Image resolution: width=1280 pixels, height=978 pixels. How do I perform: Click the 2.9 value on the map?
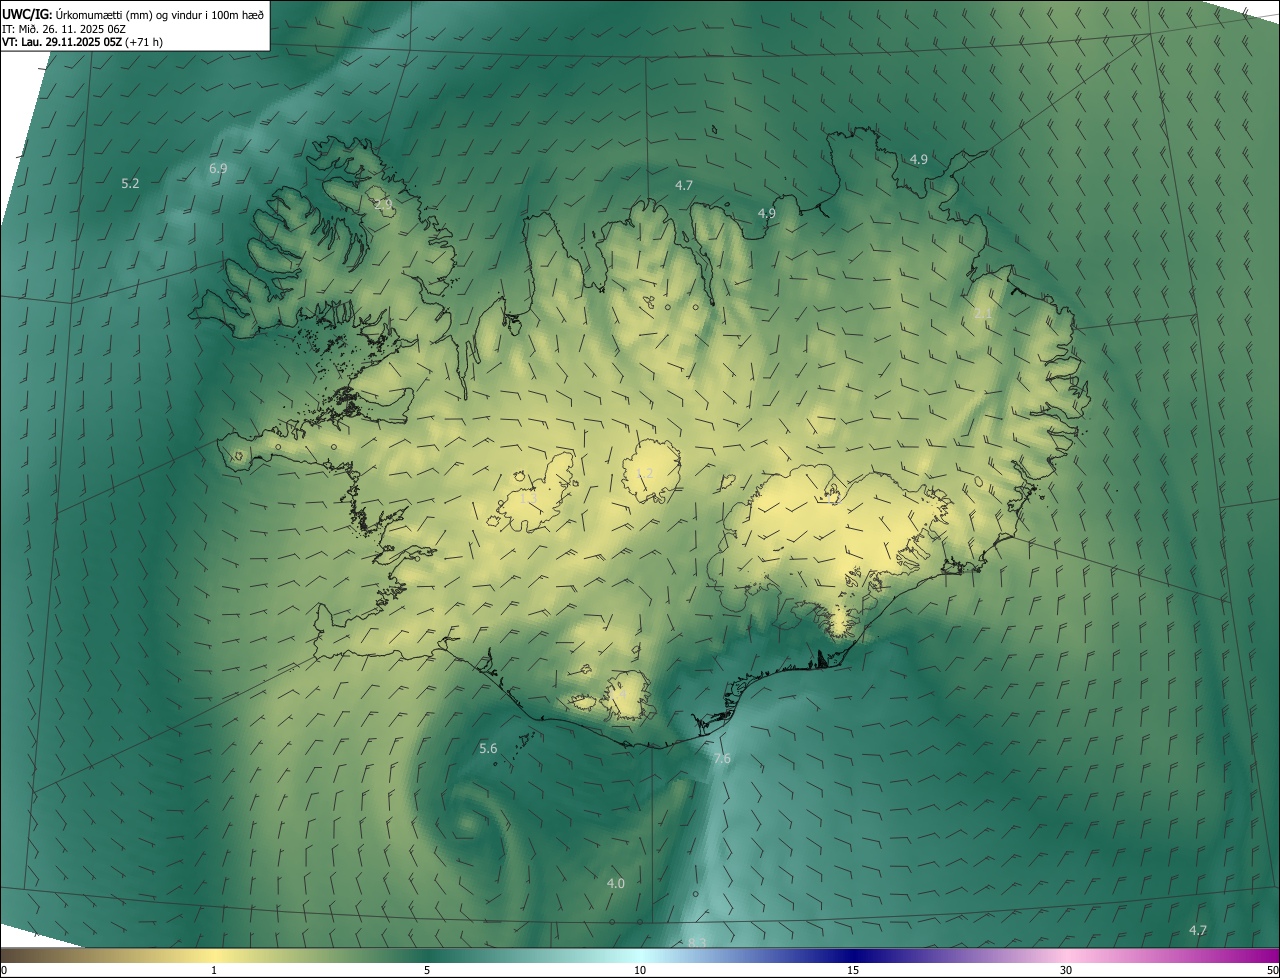click(383, 204)
